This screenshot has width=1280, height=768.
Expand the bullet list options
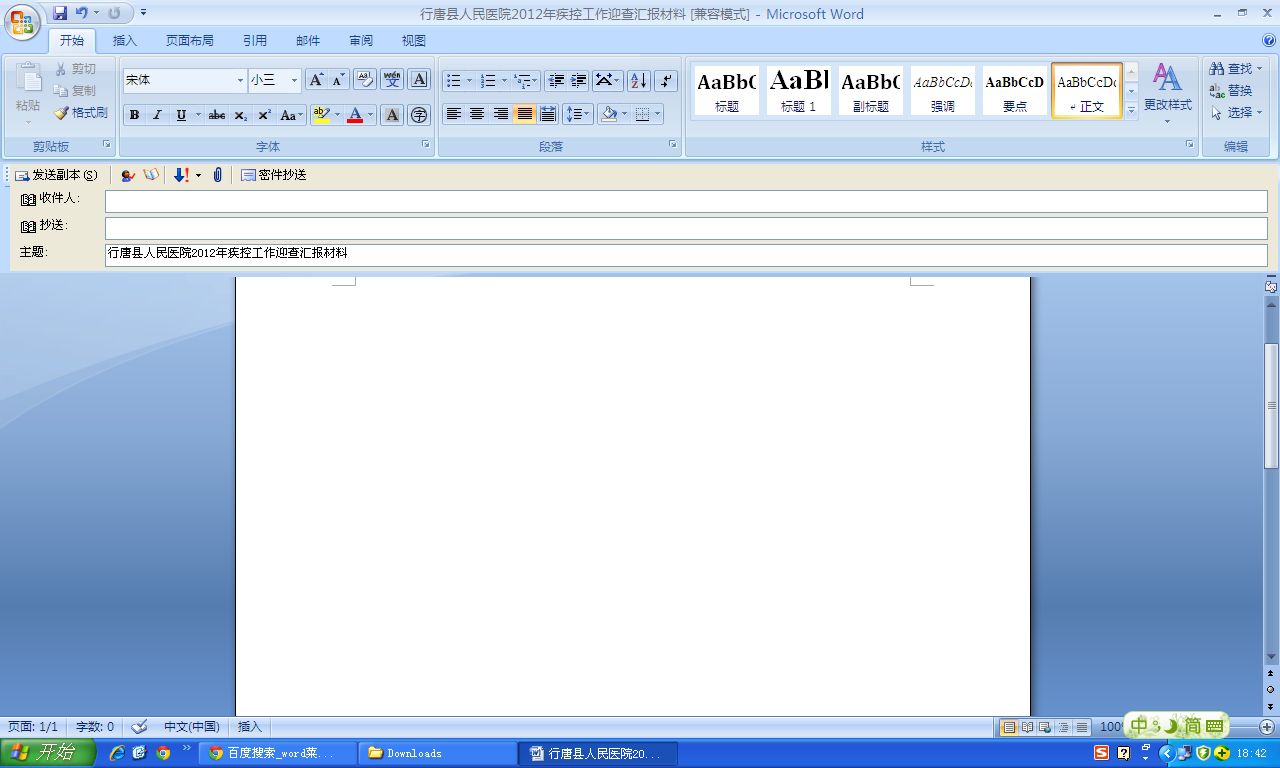coord(469,80)
